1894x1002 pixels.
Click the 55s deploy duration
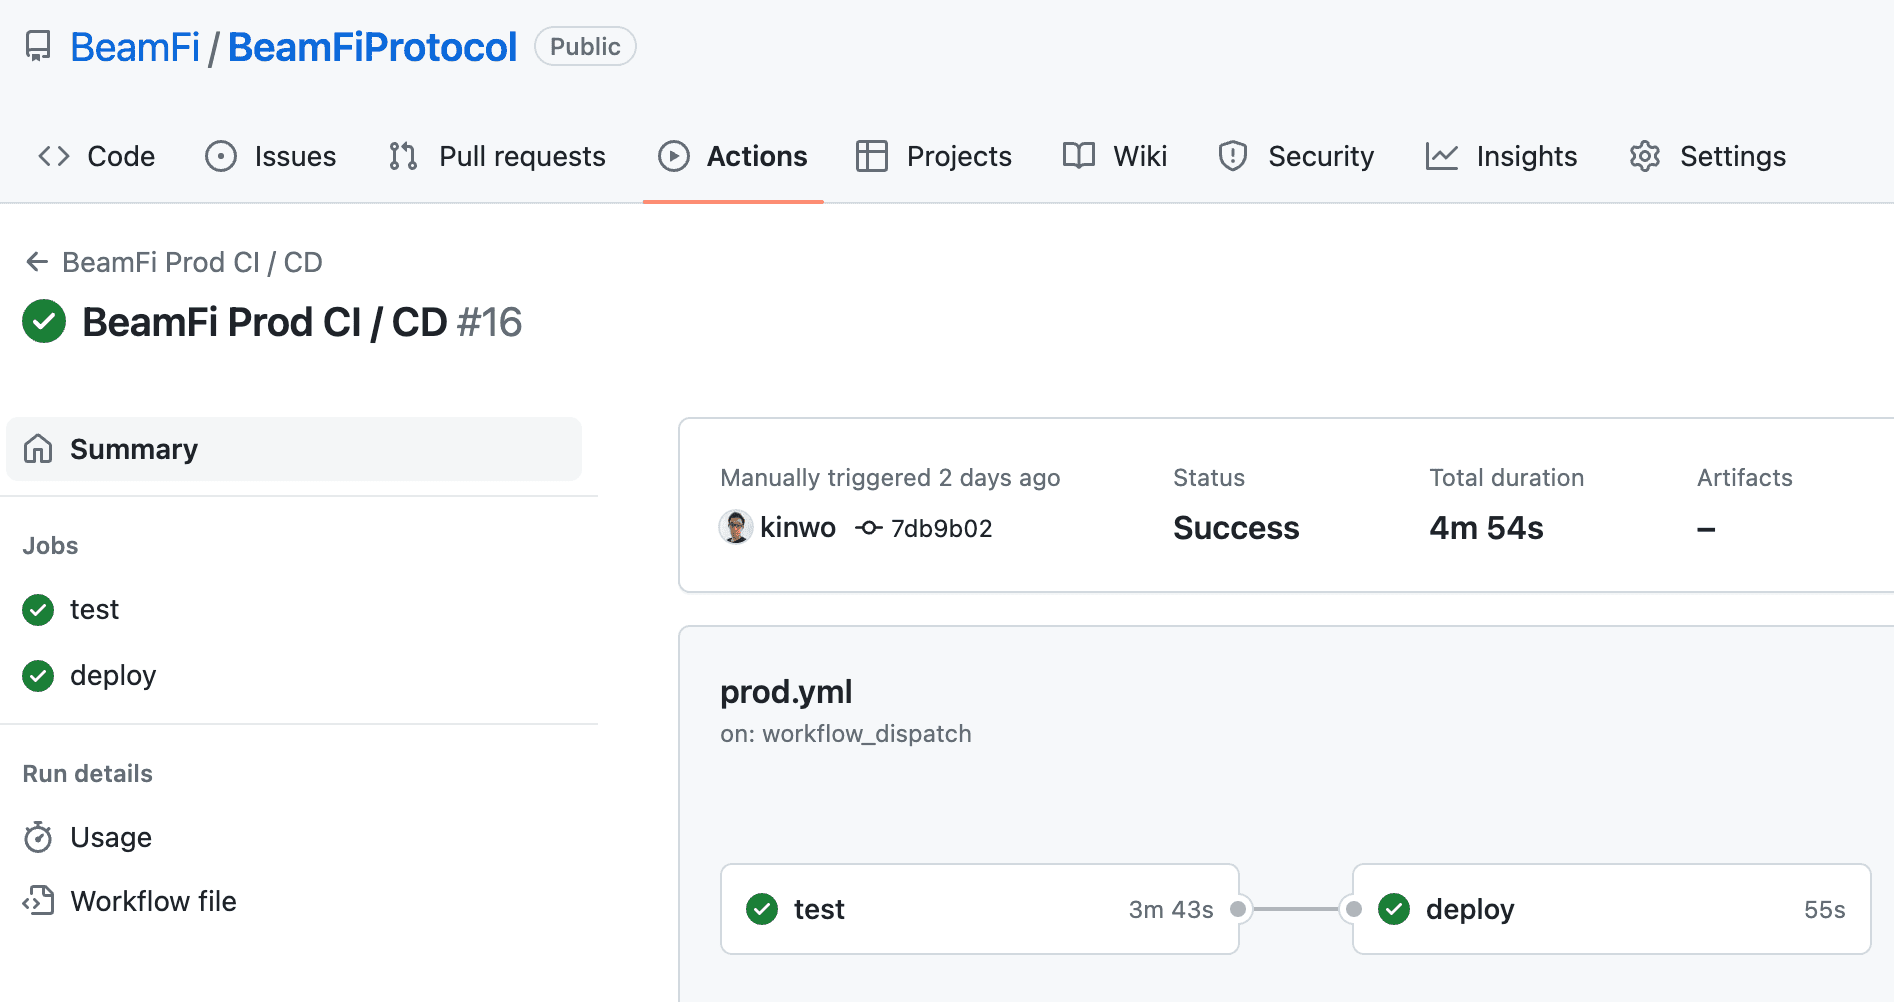pos(1824,910)
